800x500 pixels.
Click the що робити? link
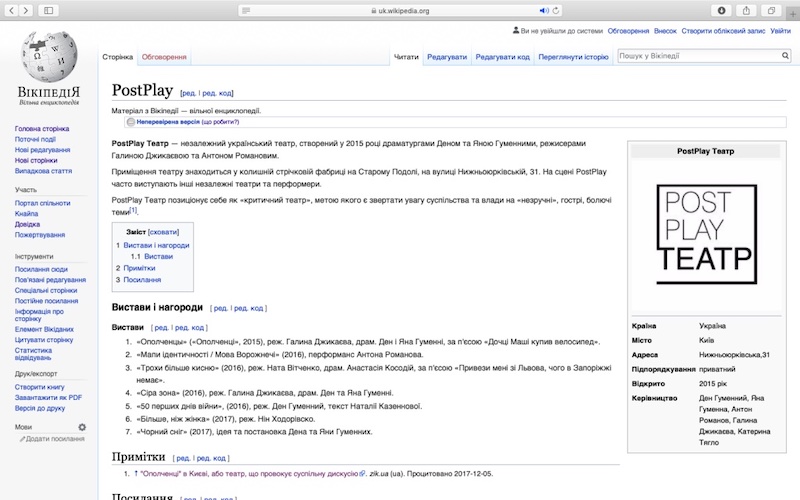pos(221,122)
